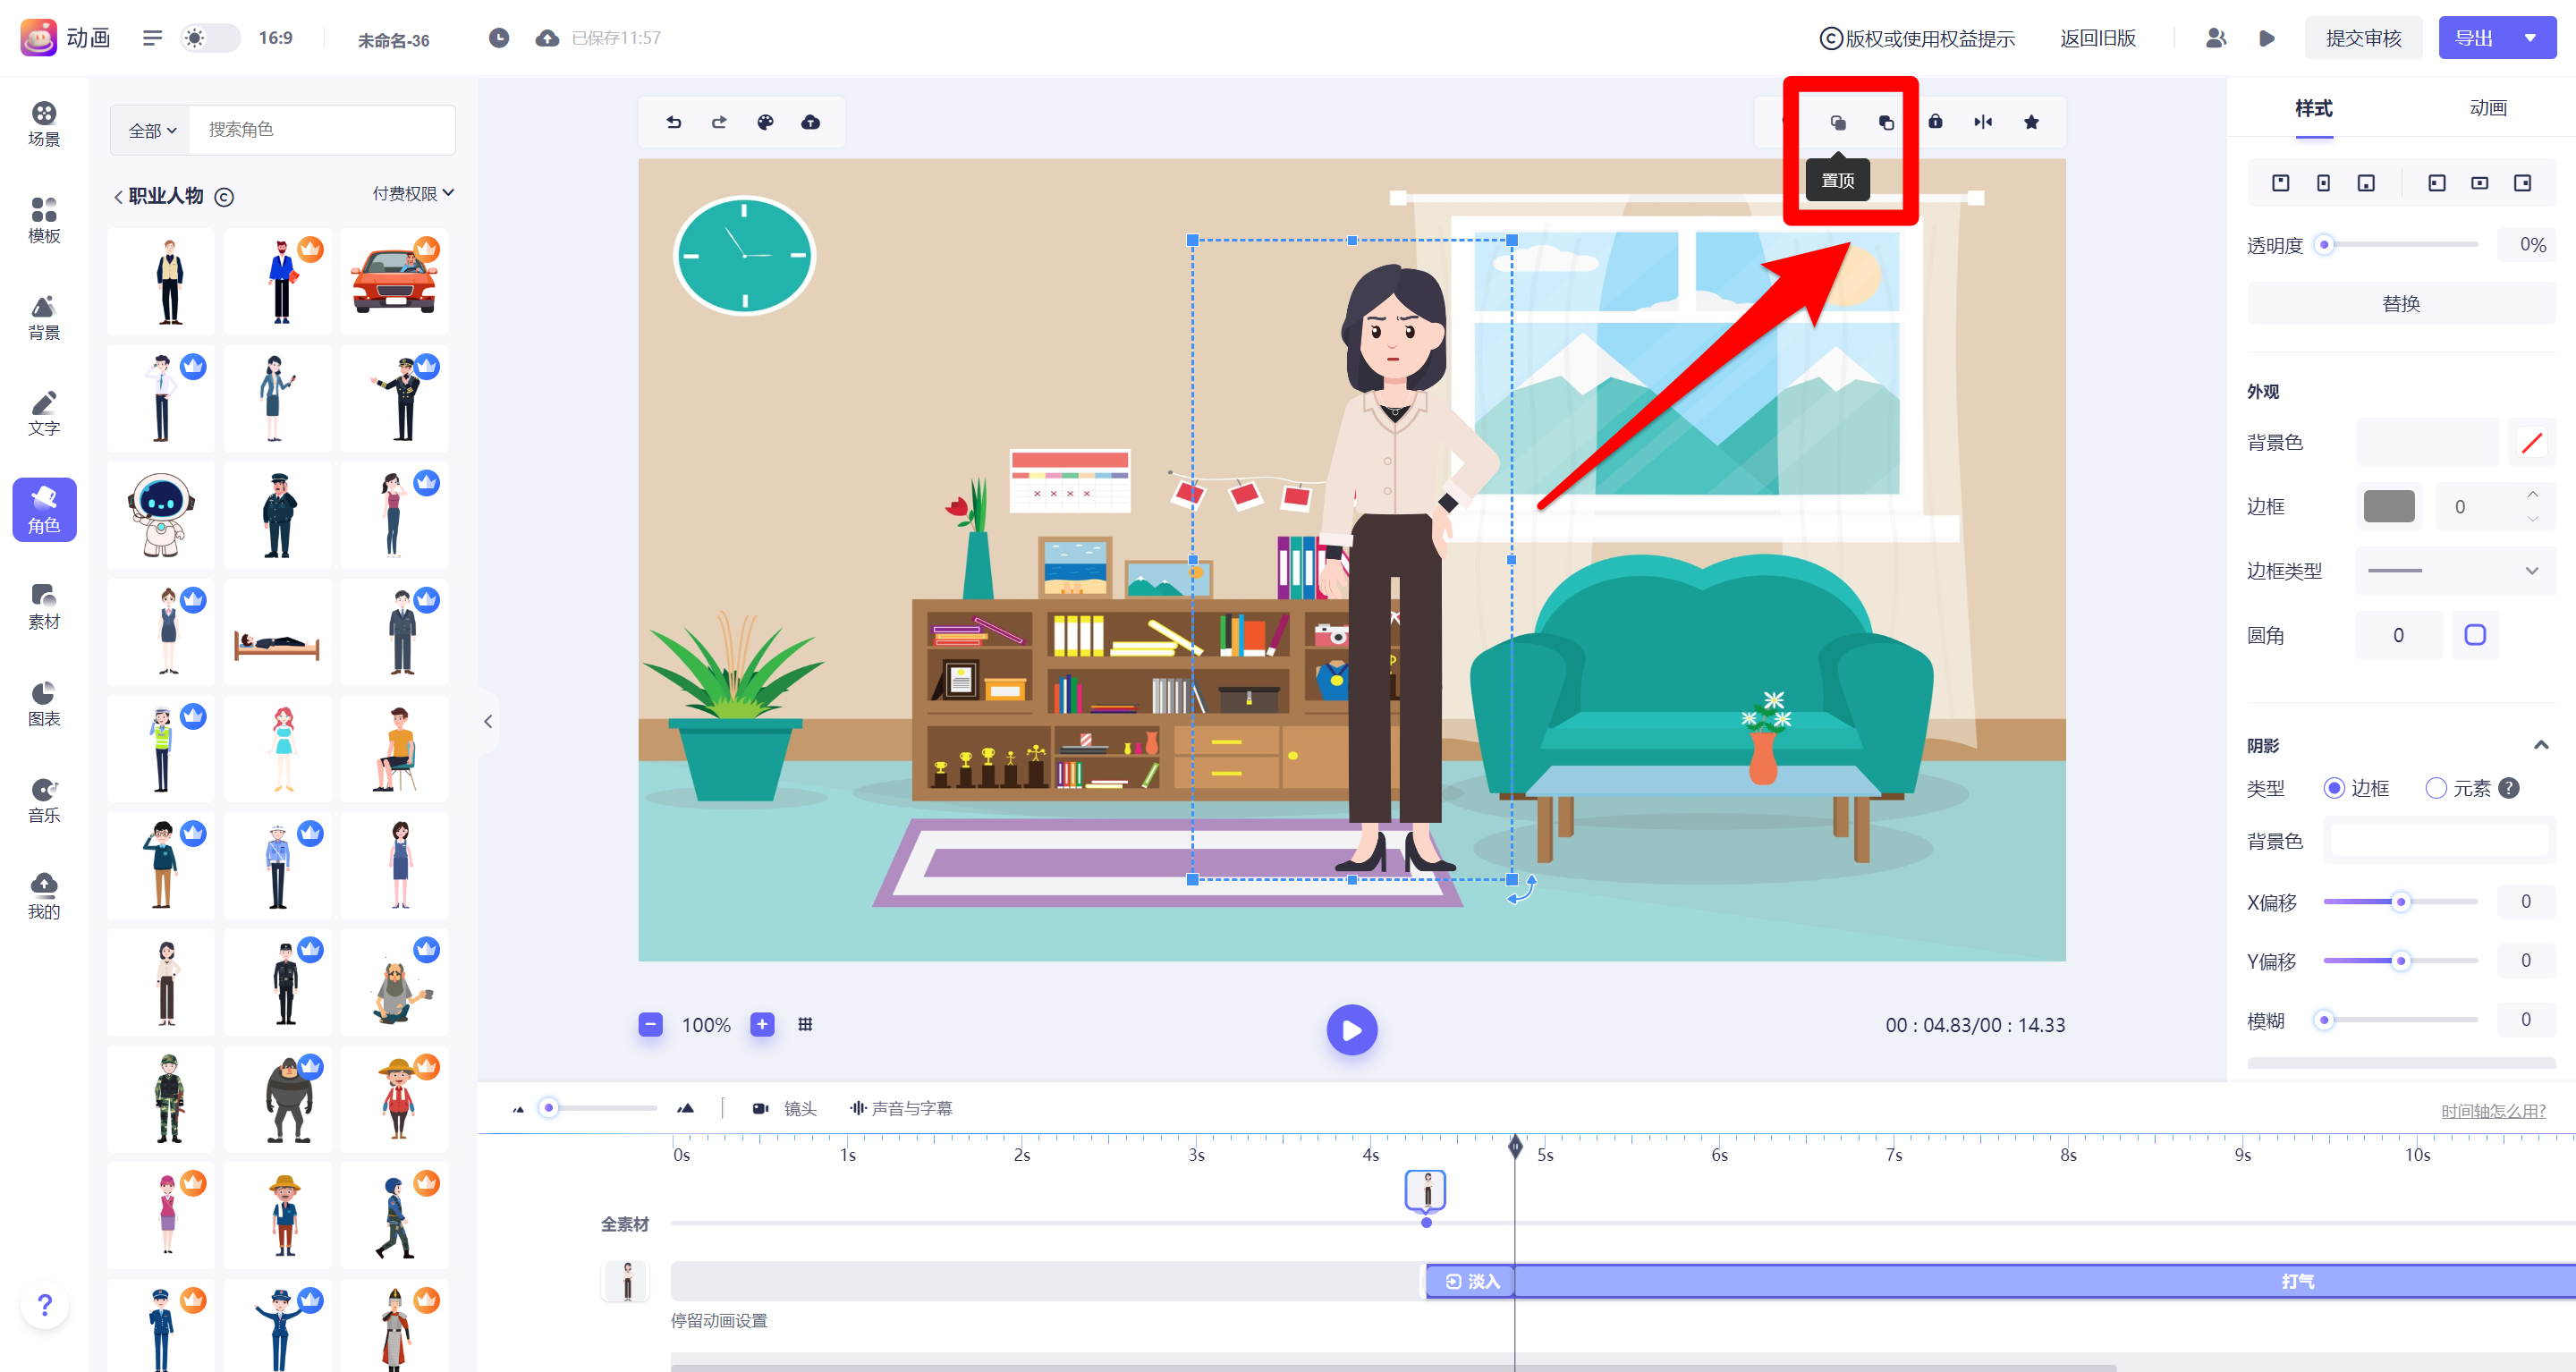2576x1372 pixels.
Task: Select the 元素 shadow type radio
Action: click(2436, 788)
